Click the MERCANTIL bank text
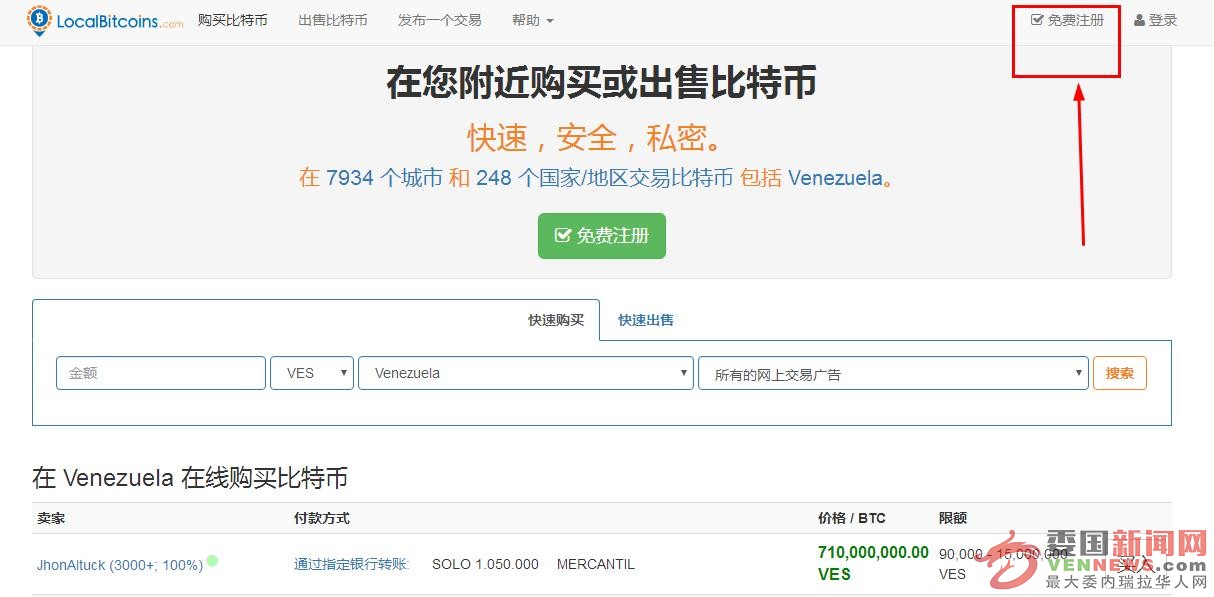This screenshot has width=1214, height=597. pyautogui.click(x=596, y=564)
